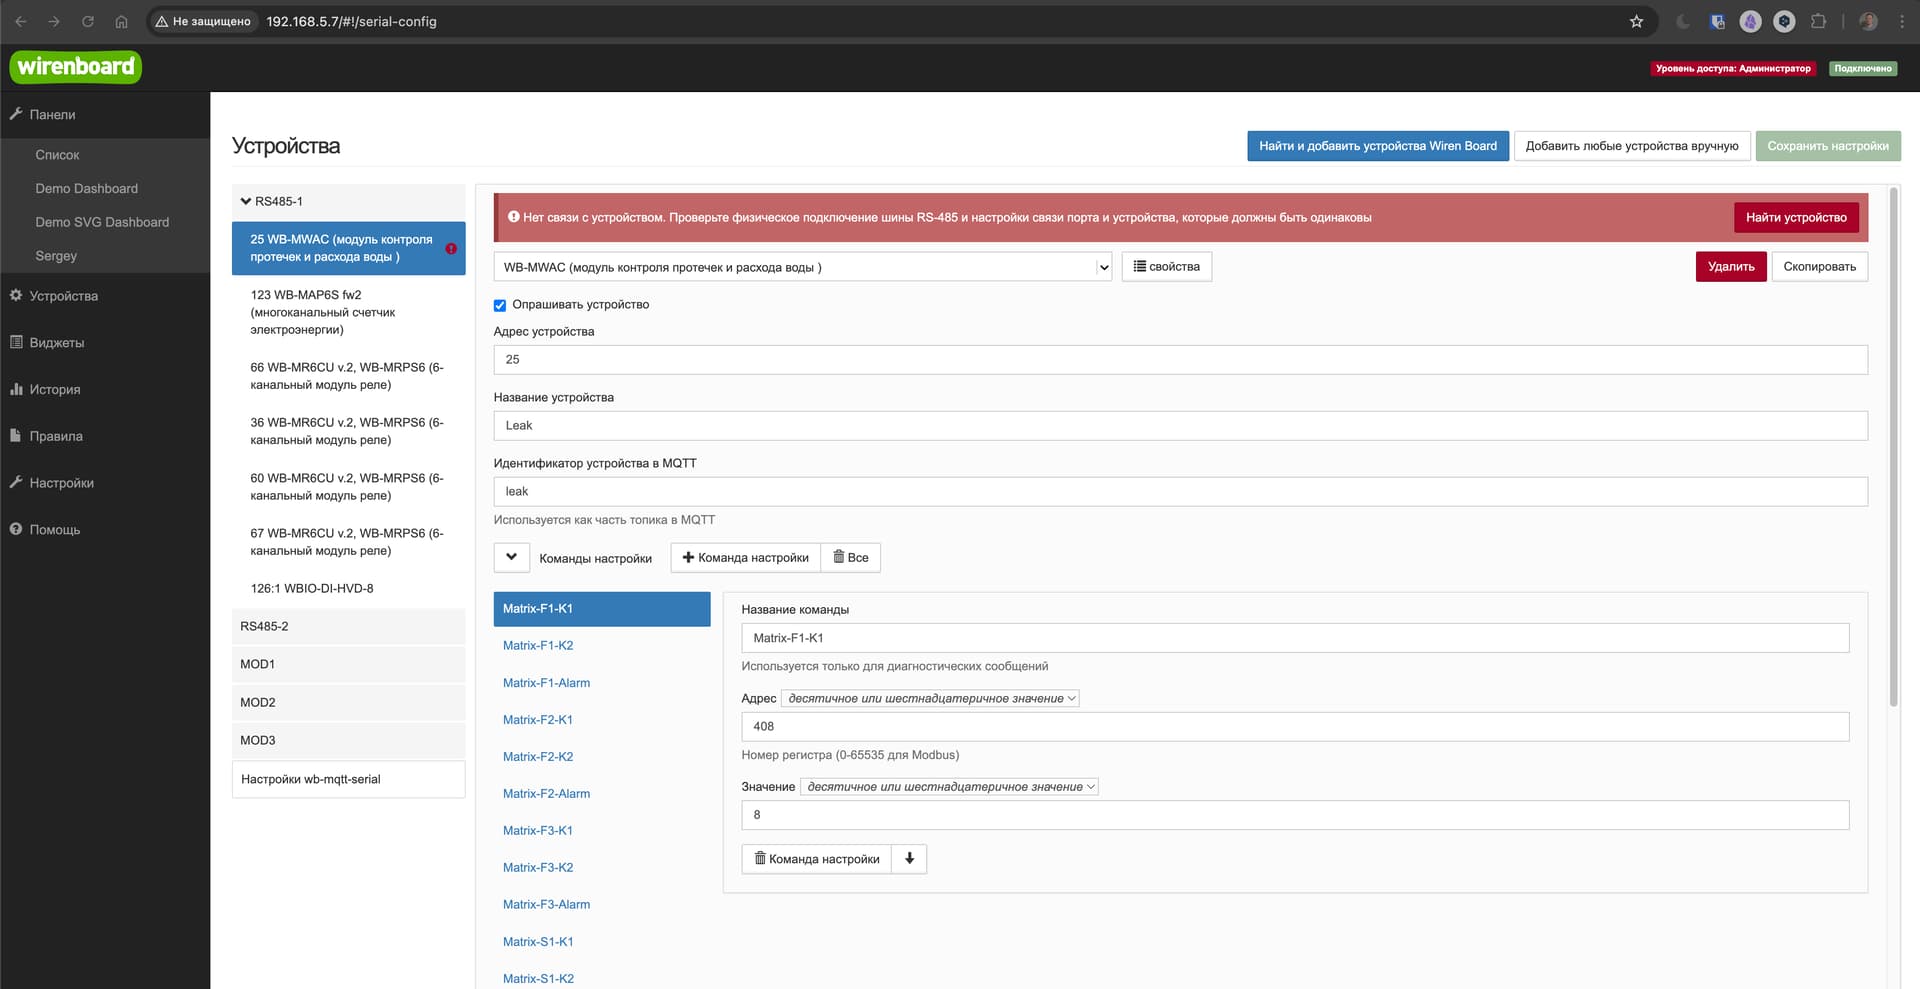Collapse the RS485-1 port group
1920x989 pixels.
click(349, 201)
